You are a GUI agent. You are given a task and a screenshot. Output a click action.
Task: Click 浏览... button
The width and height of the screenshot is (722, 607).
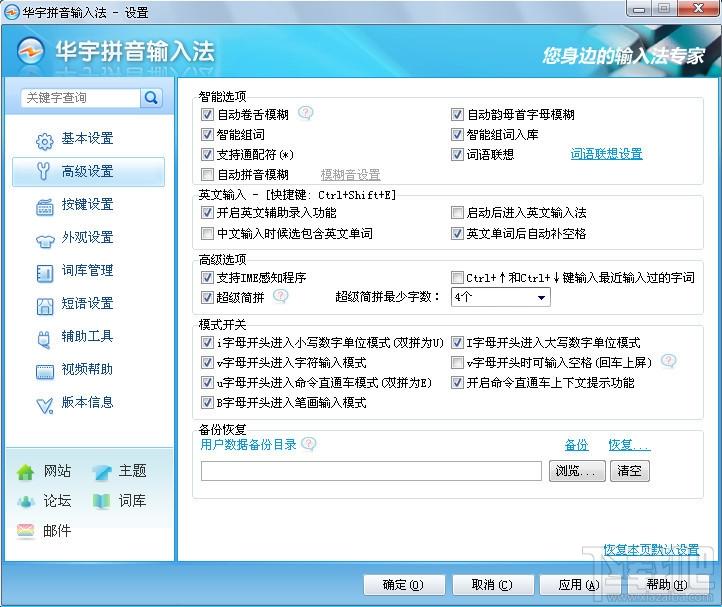[577, 471]
